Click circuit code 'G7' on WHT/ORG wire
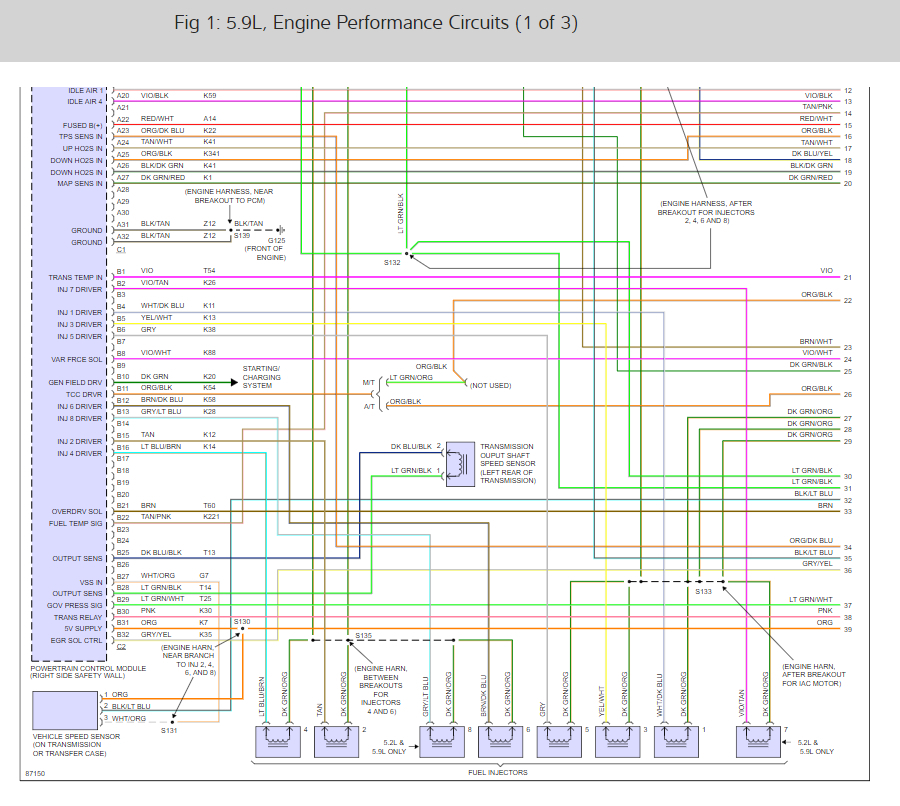Image resolution: width=900 pixels, height=806 pixels. coord(204,575)
